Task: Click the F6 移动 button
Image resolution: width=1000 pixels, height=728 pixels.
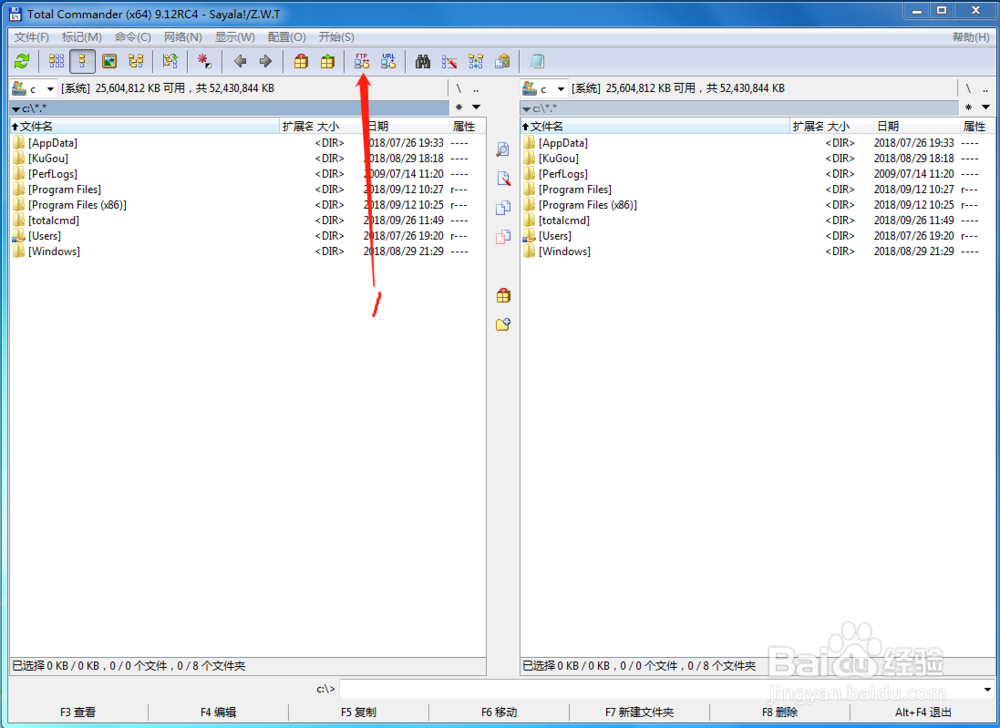Action: tap(499, 712)
